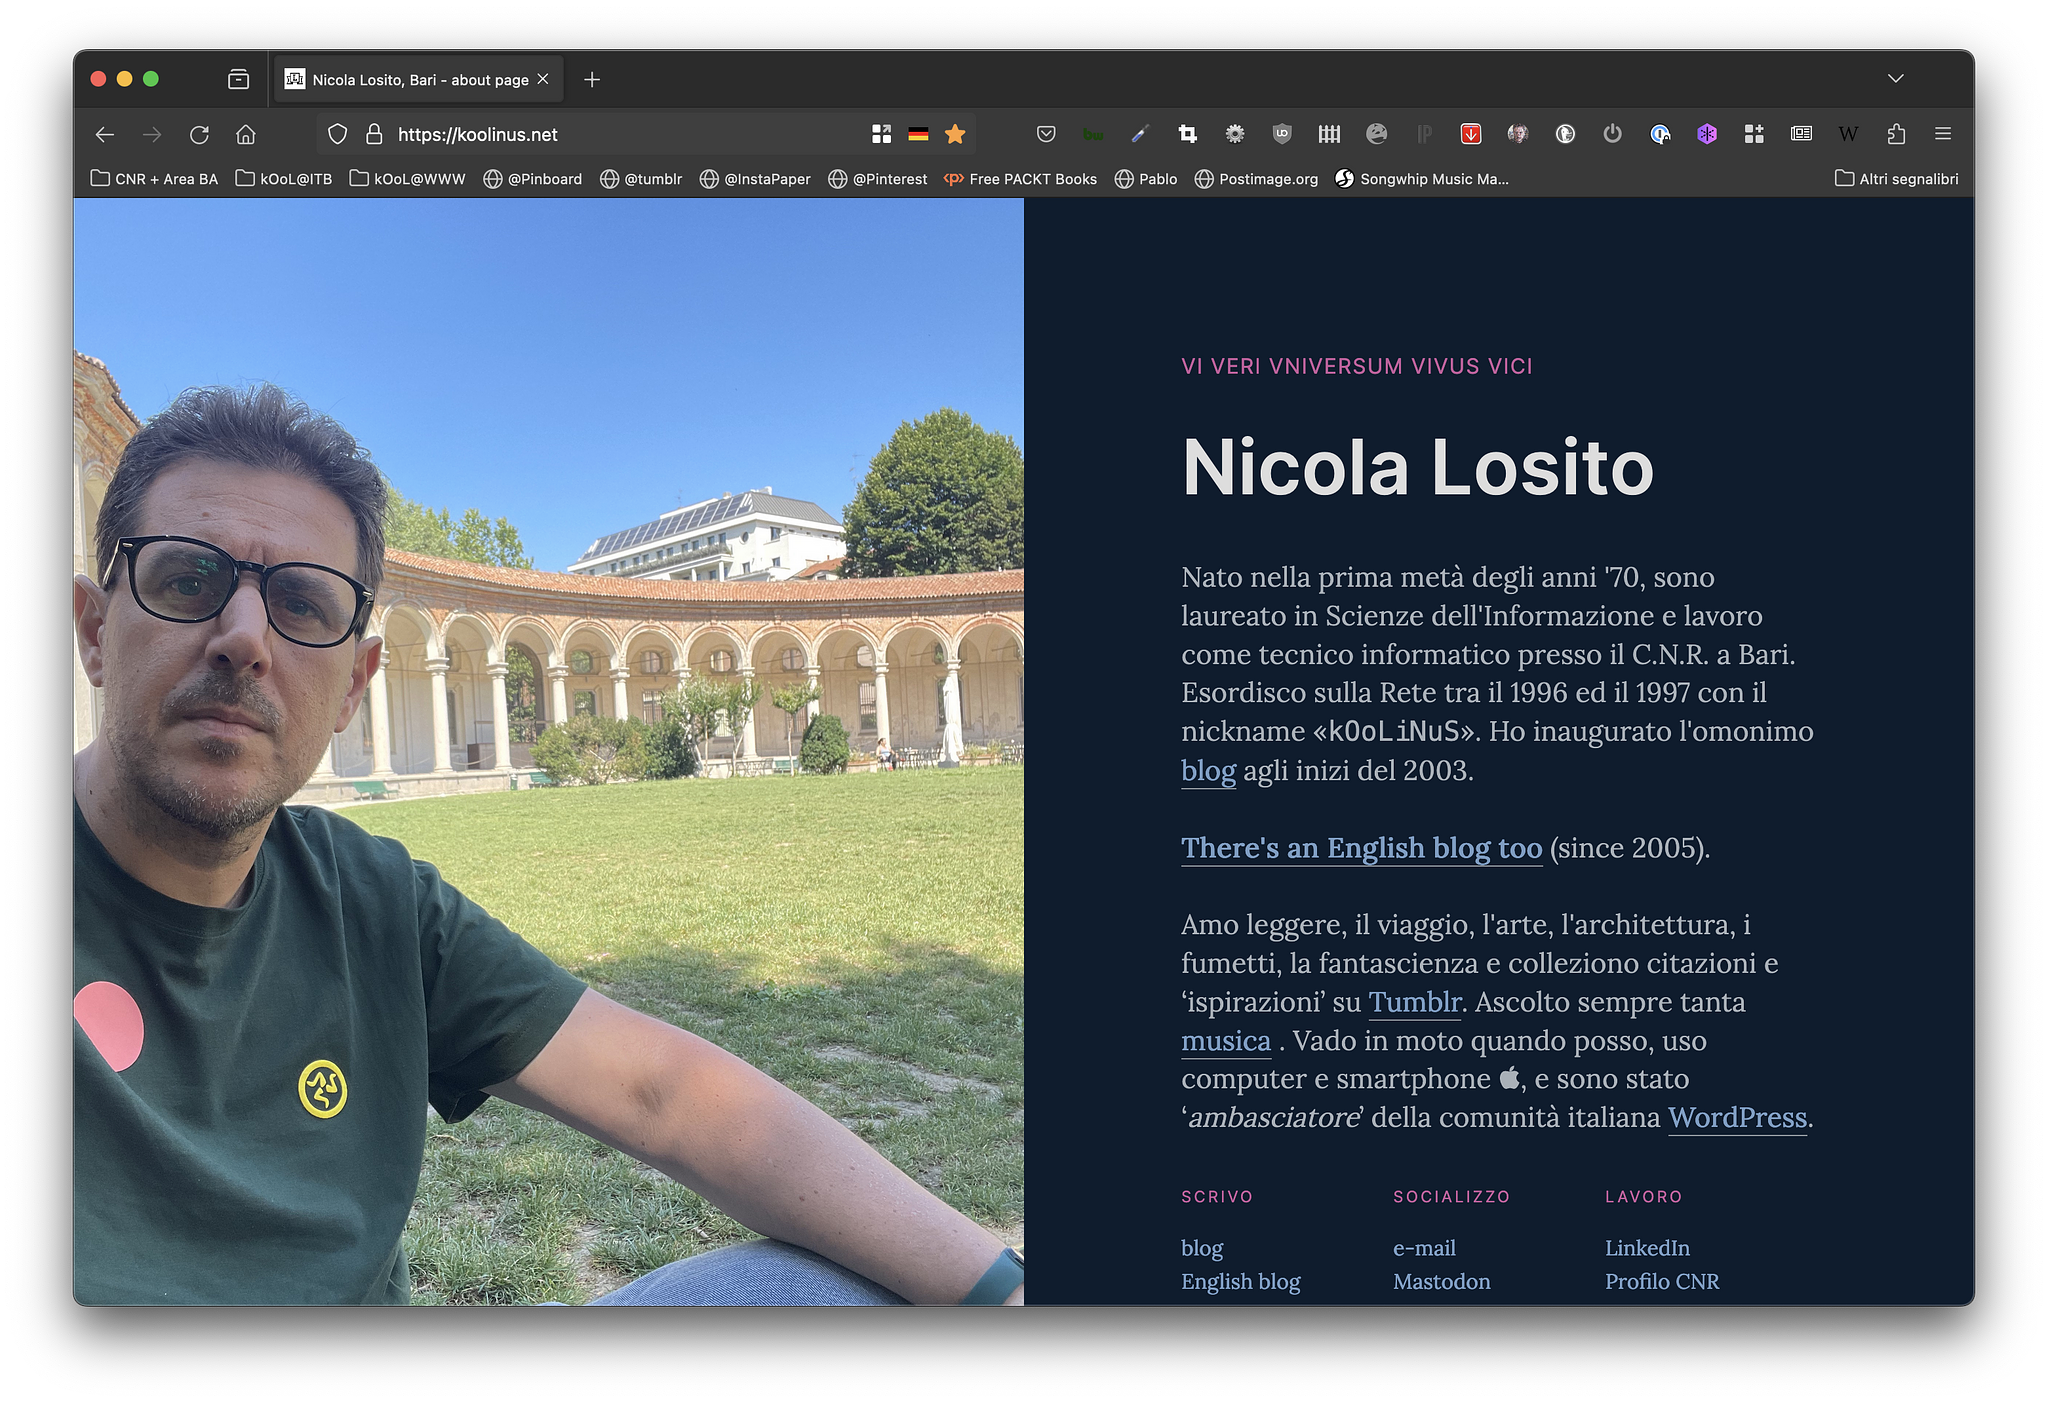Go back to the previous page
The image size is (2048, 1403).
click(105, 134)
